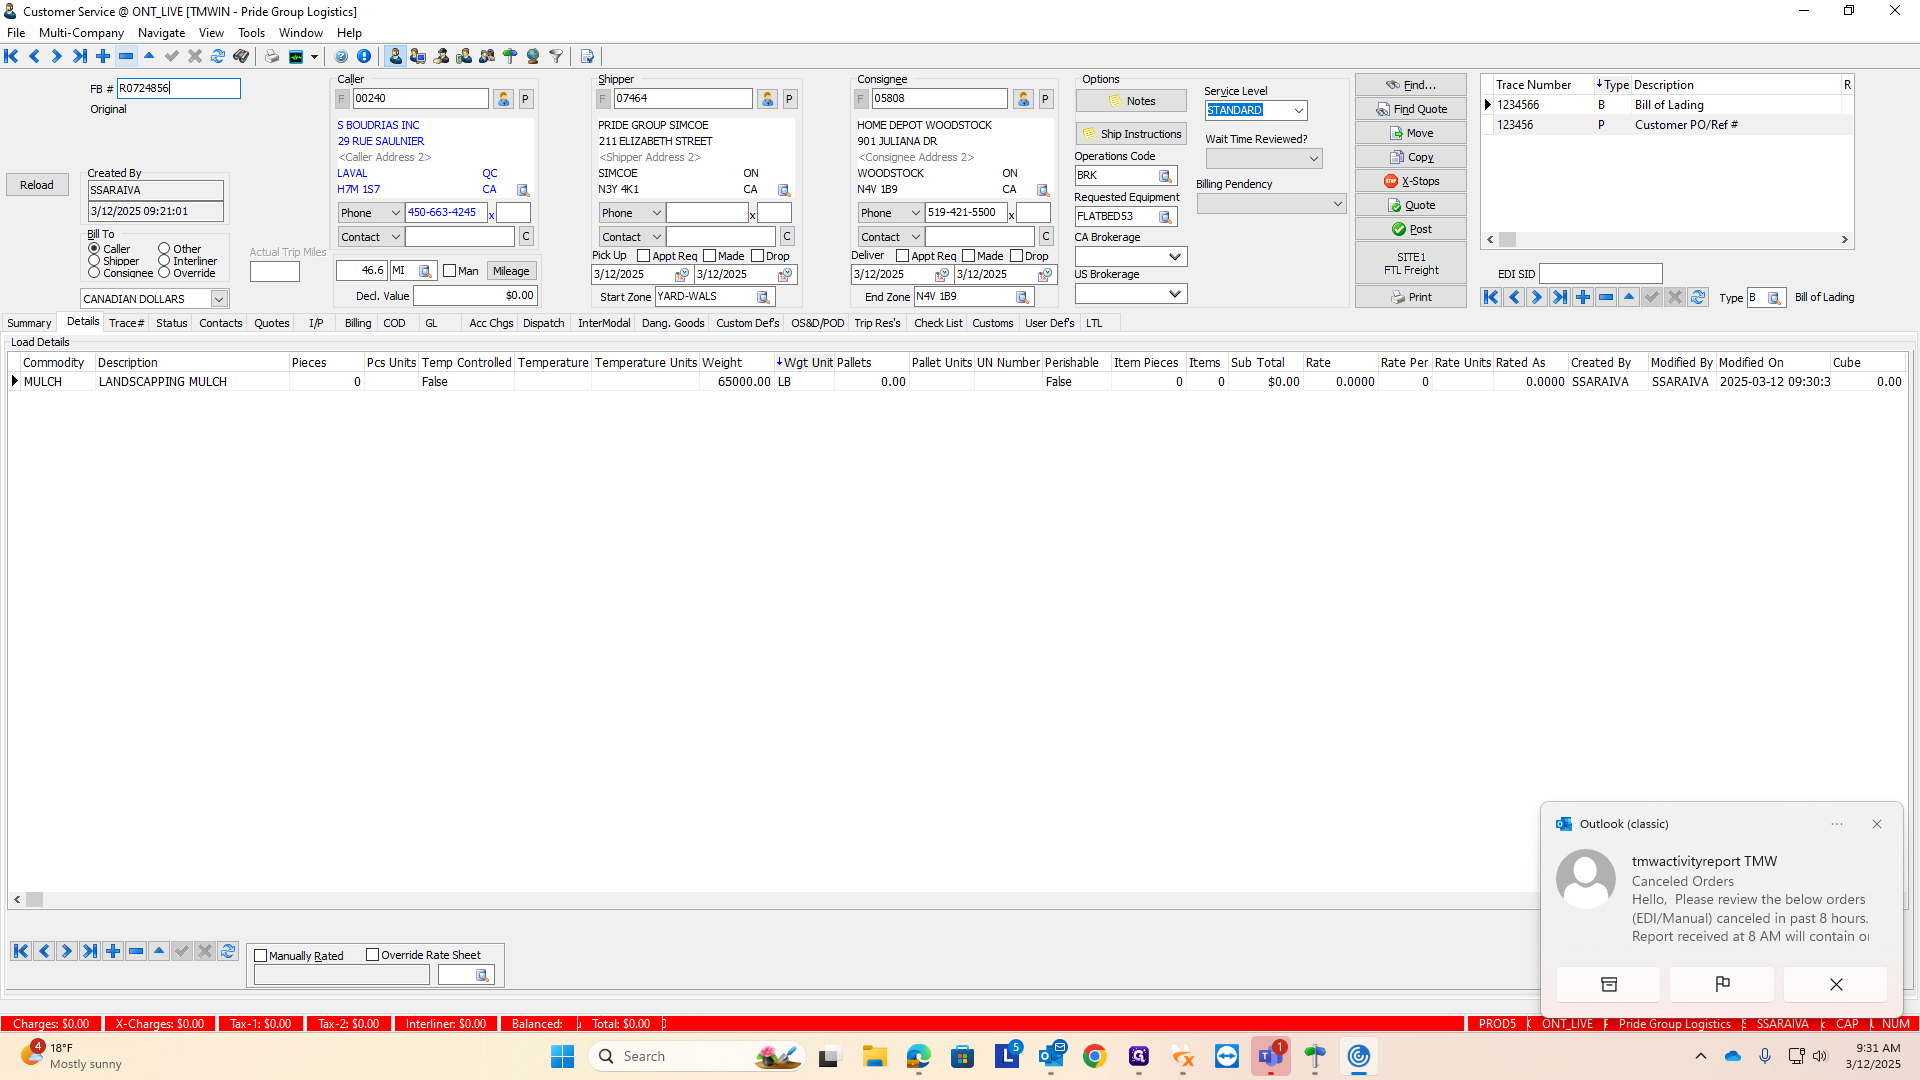Open caller profile icon next to 00240
Screen dimensions: 1920x1080
pos(503,99)
